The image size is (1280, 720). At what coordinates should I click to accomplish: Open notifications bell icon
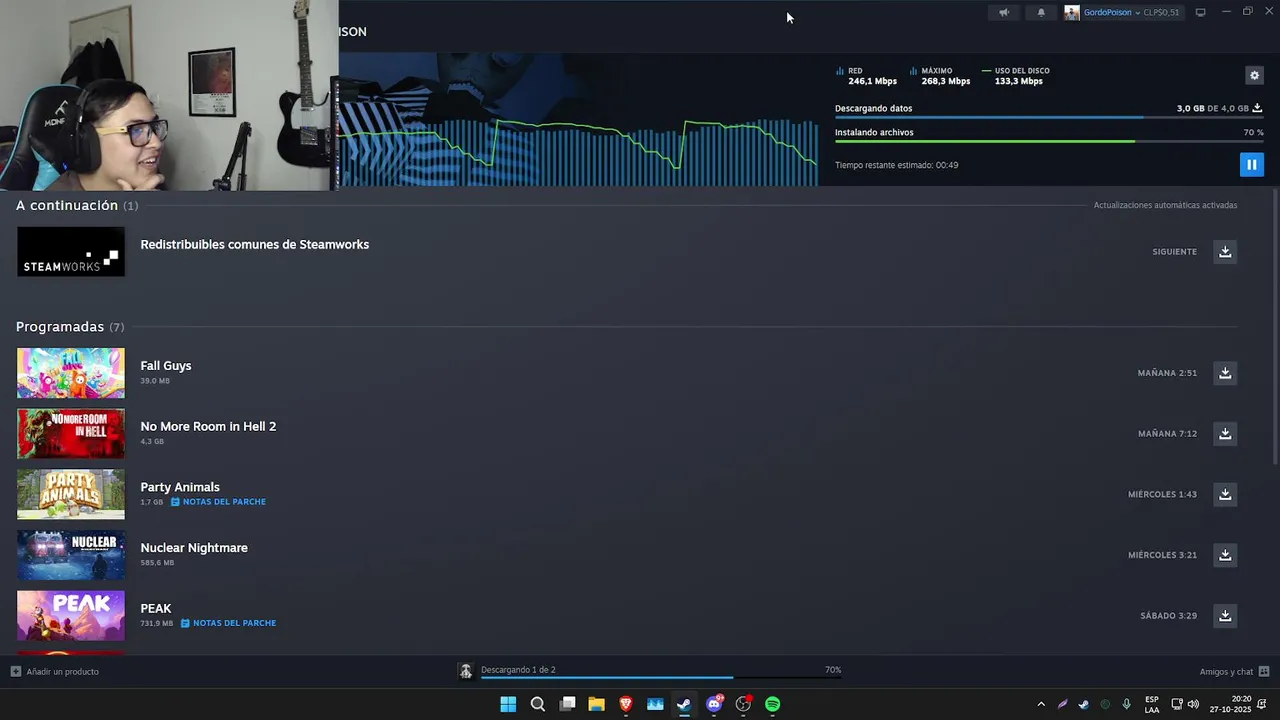pos(1041,12)
